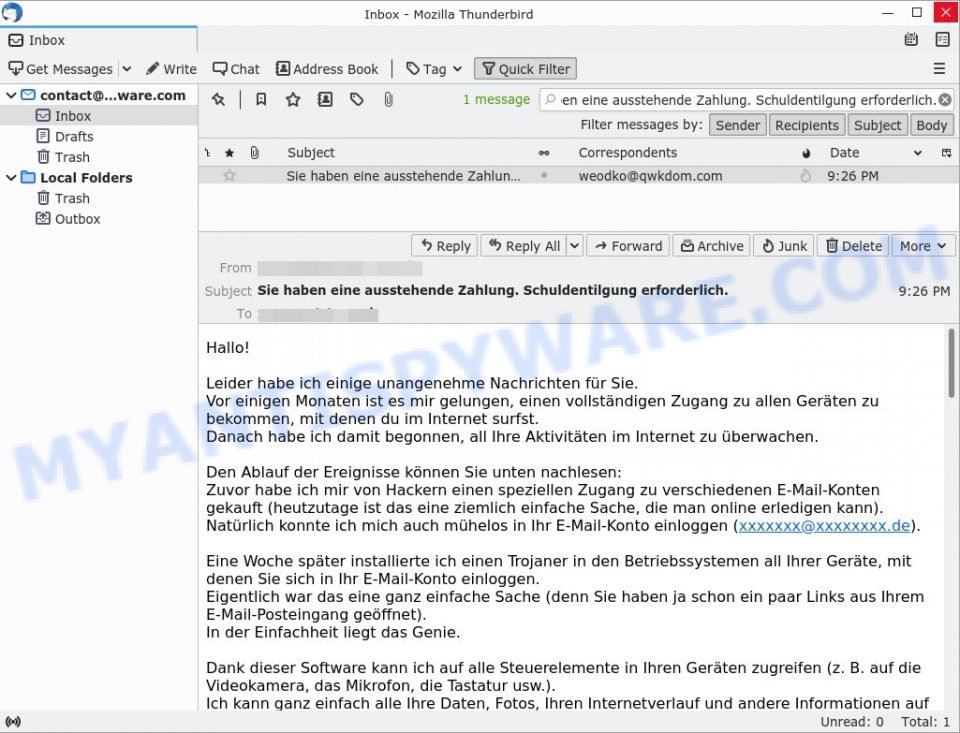The height and width of the screenshot is (733, 960).
Task: Archive the open message
Action: pos(712,246)
